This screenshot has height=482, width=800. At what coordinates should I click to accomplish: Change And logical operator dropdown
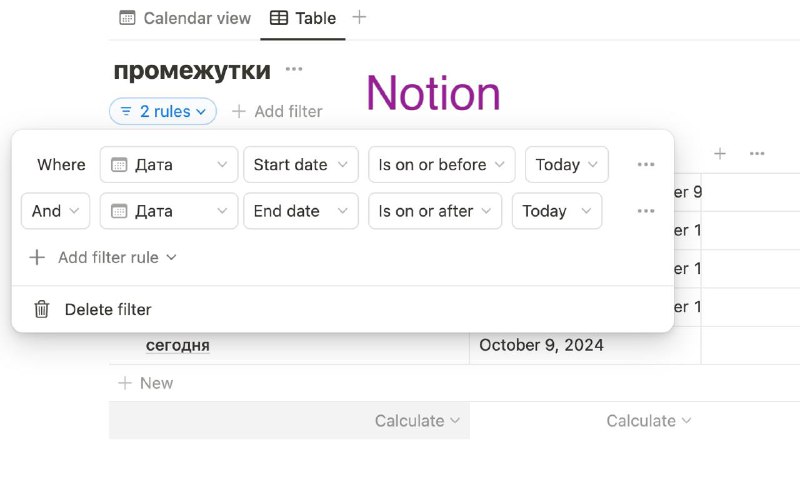(x=56, y=211)
